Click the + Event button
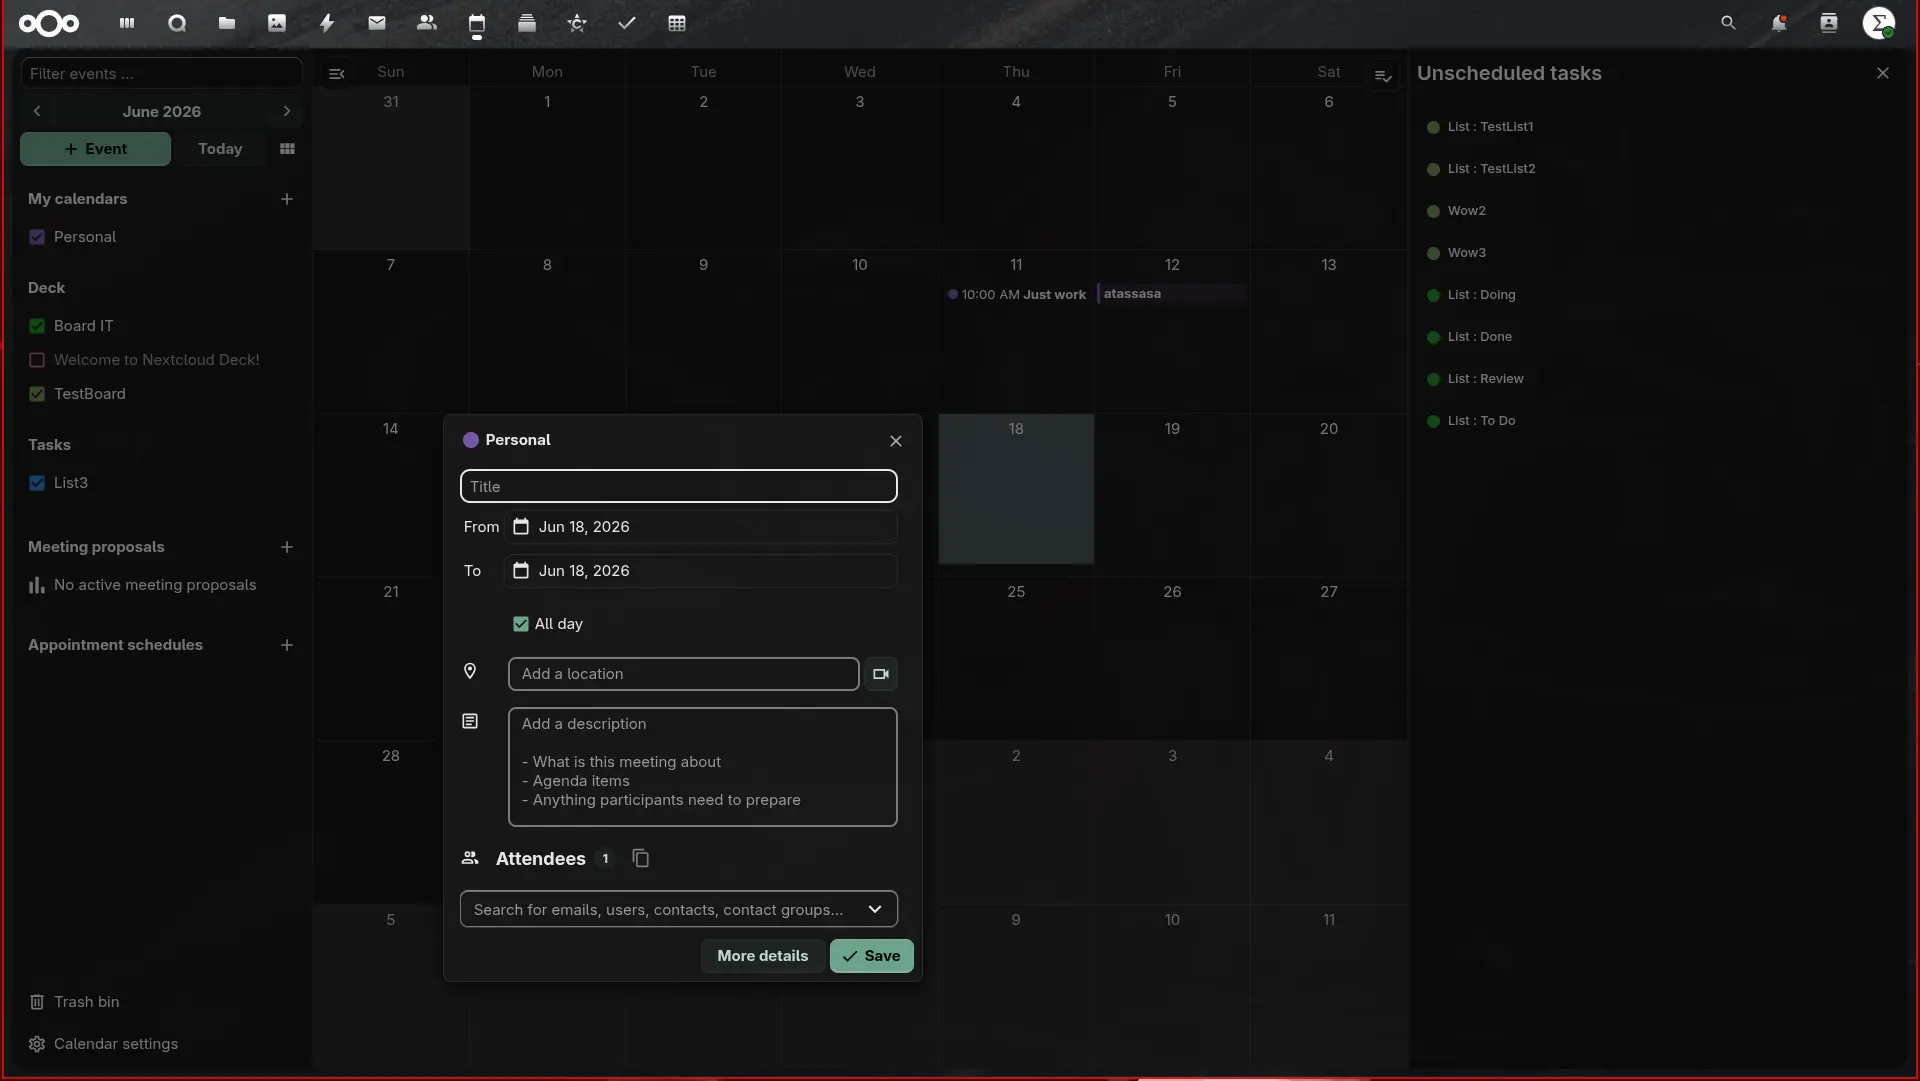The height and width of the screenshot is (1081, 1920). point(96,149)
